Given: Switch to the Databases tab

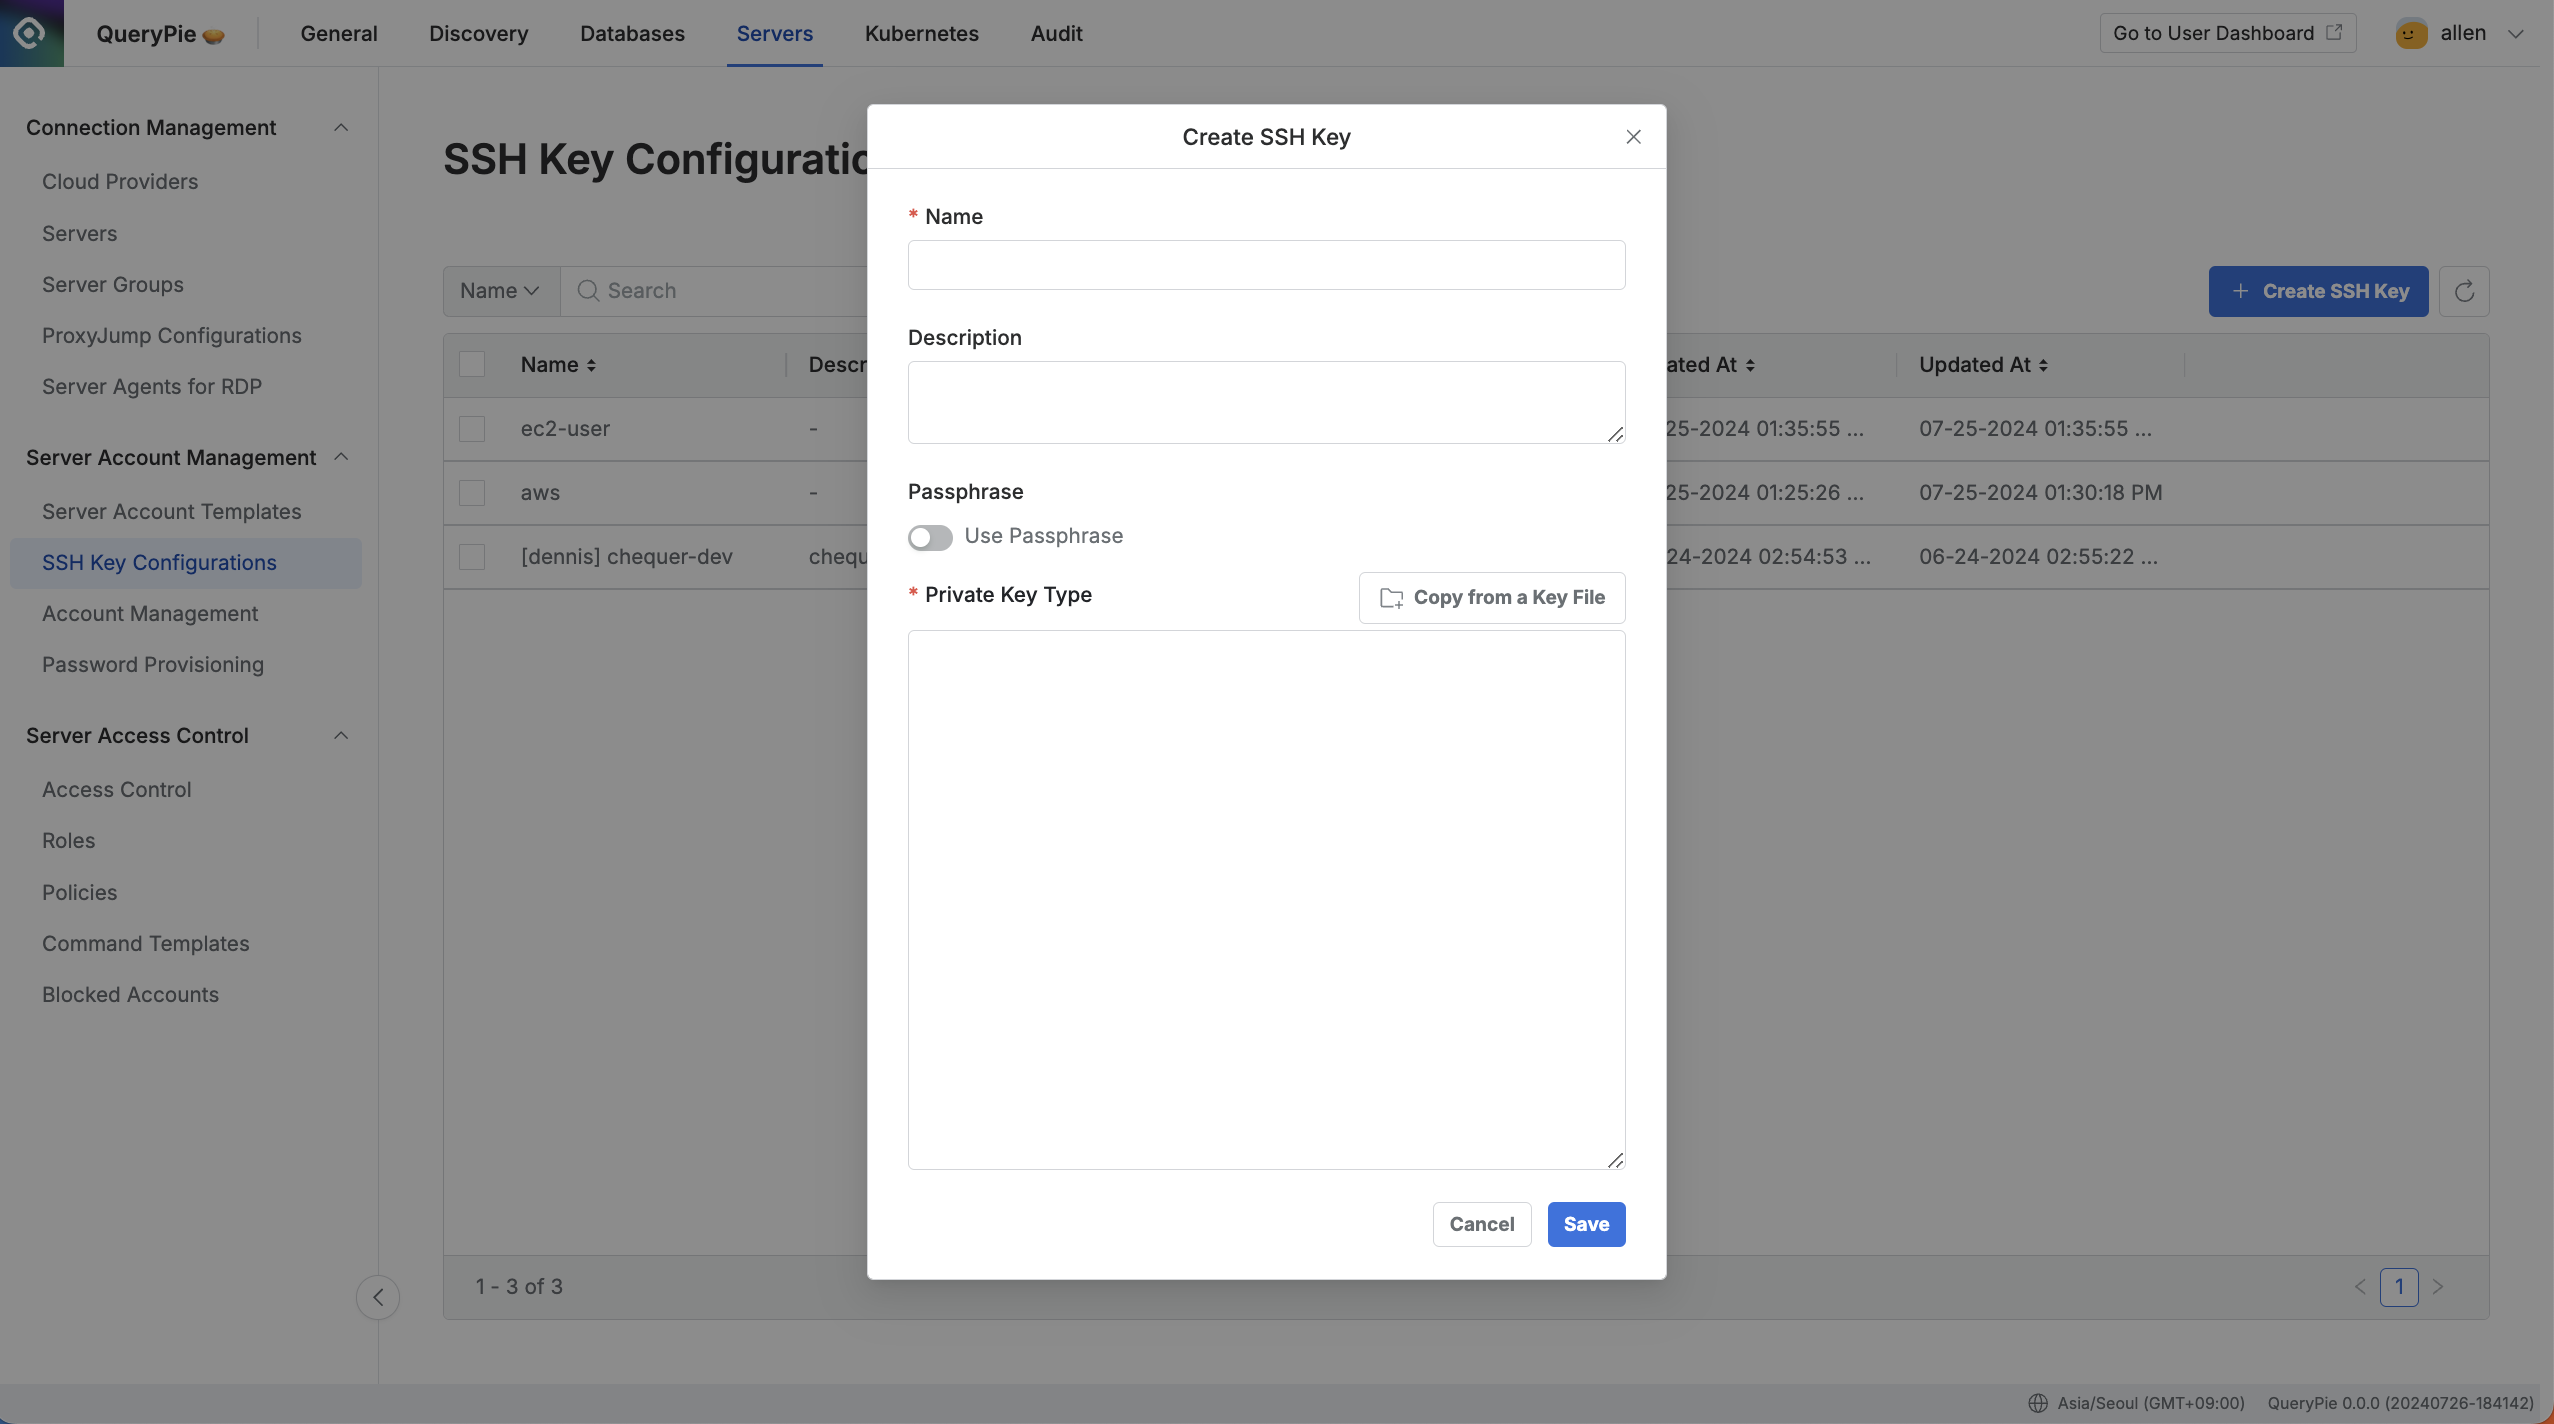Looking at the screenshot, I should pos(632,33).
